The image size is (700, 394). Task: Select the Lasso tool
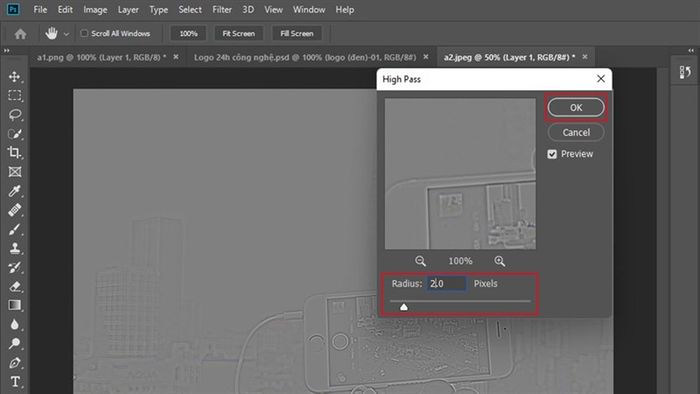14,115
